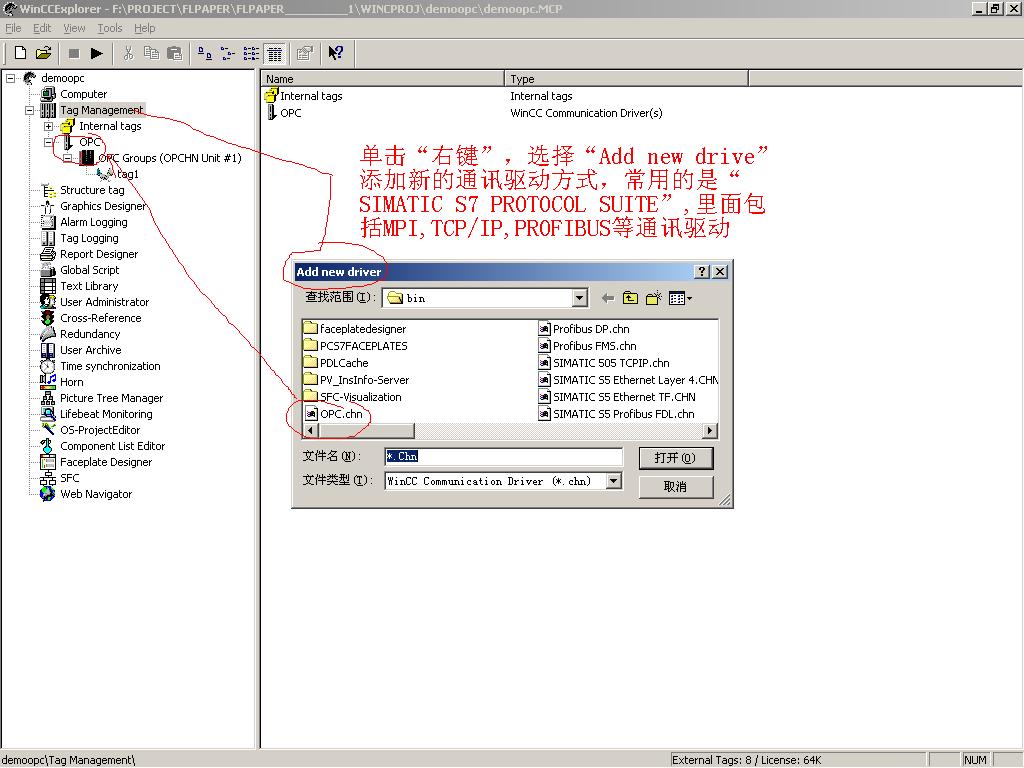1024x768 pixels.
Task: Click the file name input field
Action: (503, 456)
